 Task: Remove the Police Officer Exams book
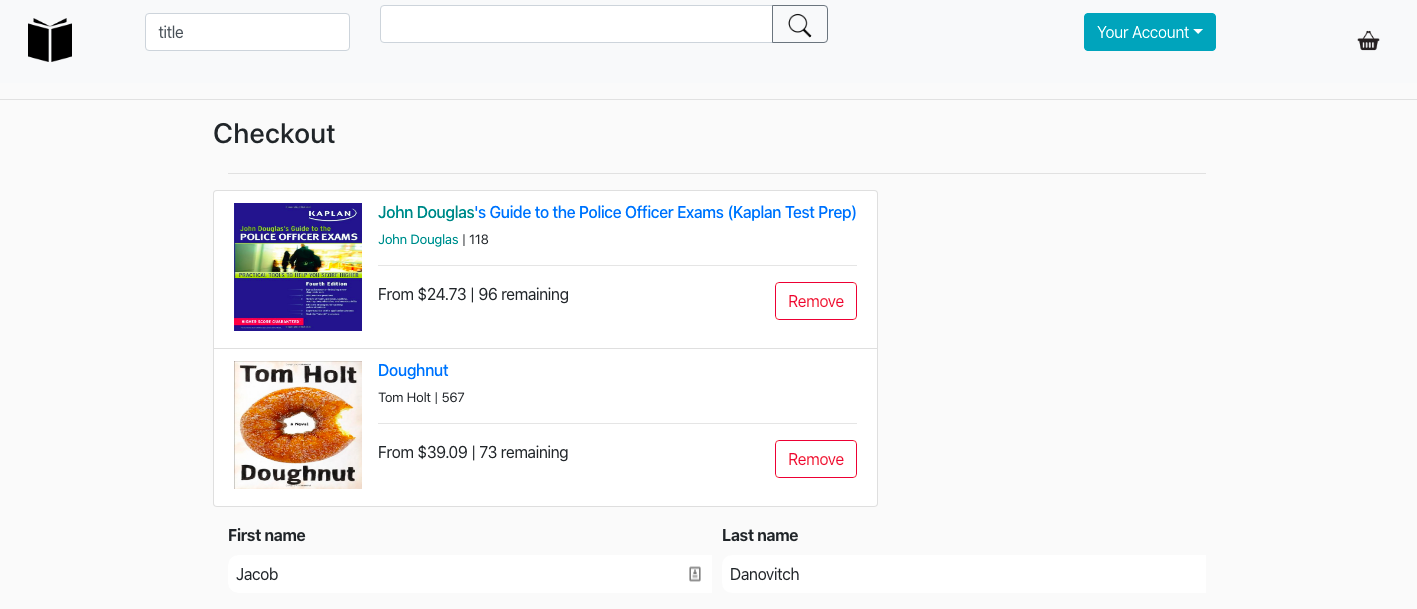815,301
